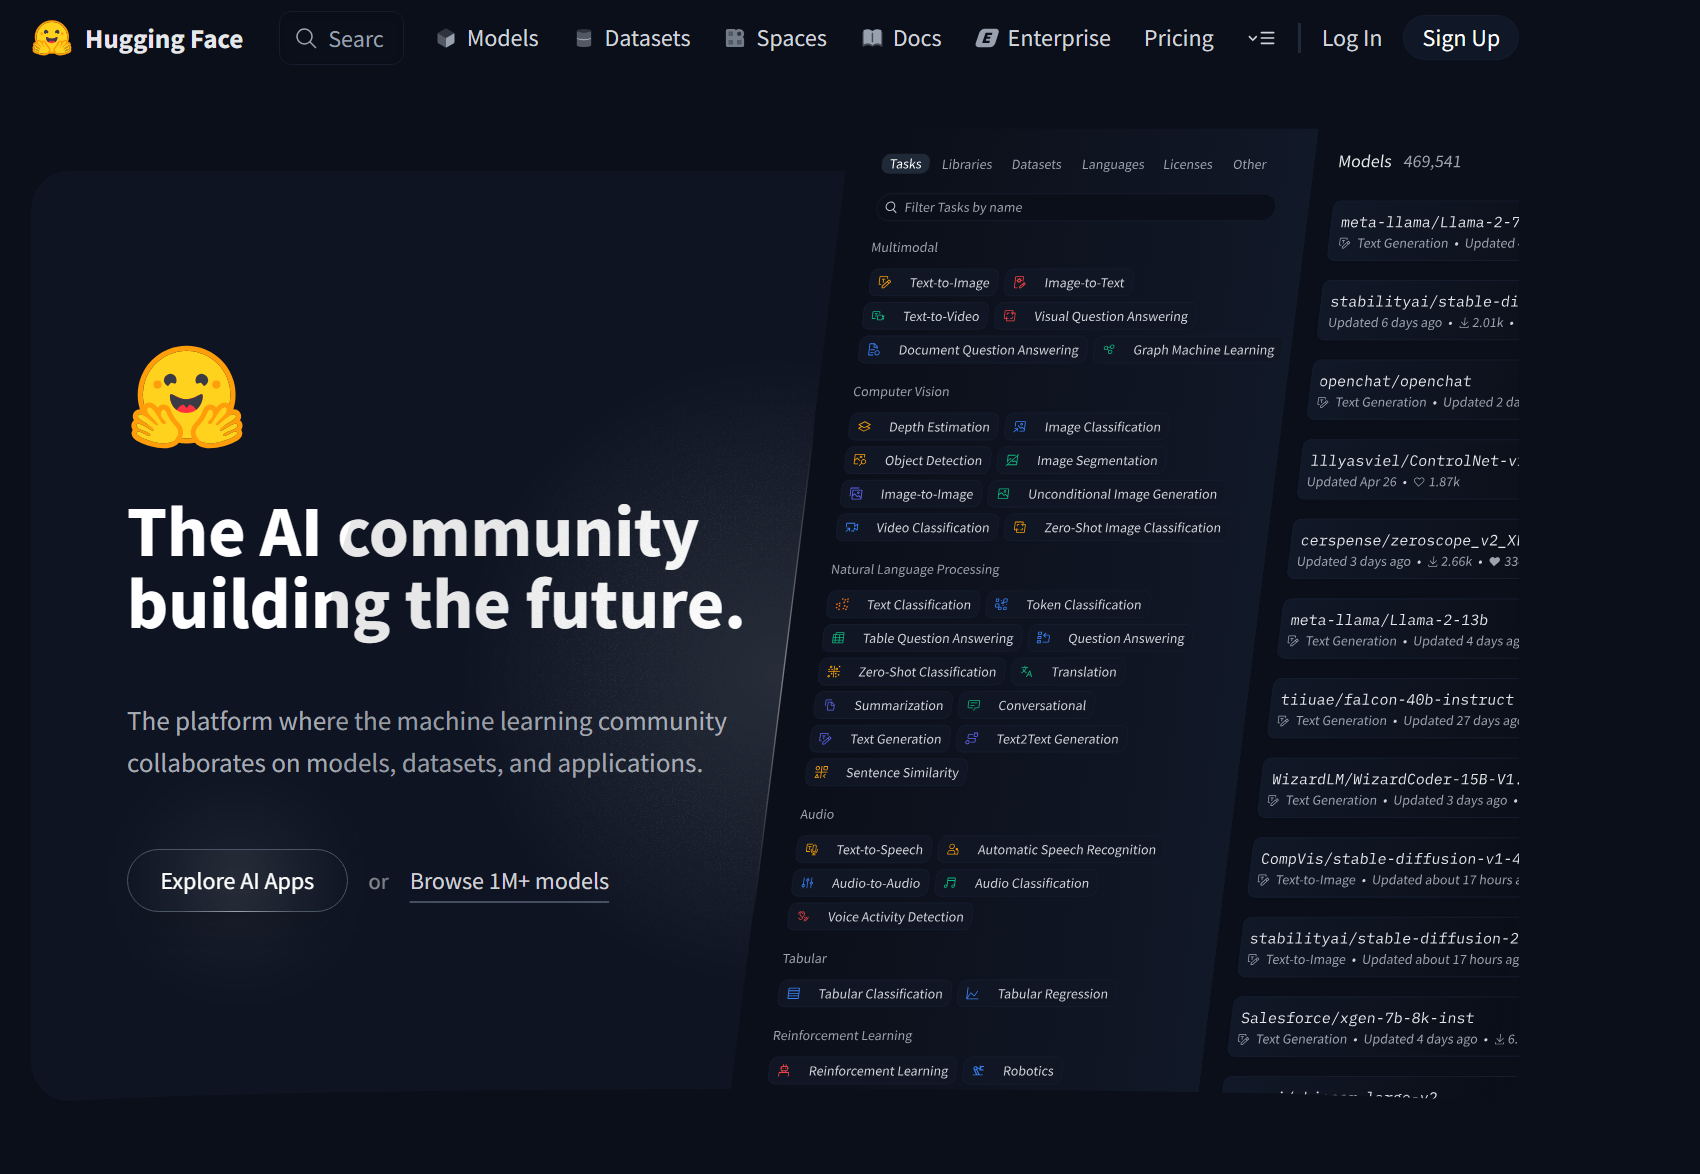Click the Models cube icon in the navbar

pos(446,38)
